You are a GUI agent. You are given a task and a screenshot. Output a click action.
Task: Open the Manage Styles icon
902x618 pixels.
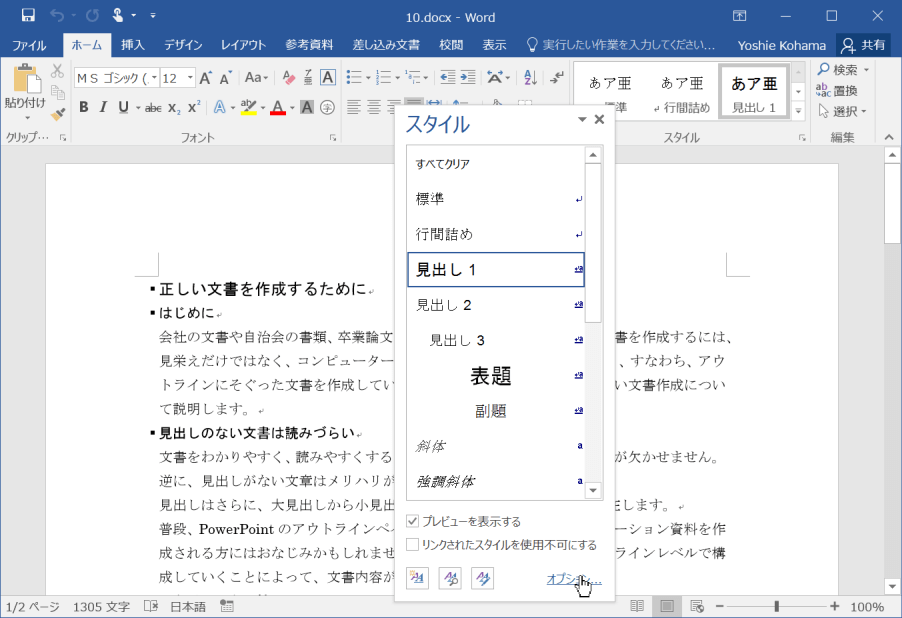coord(482,577)
